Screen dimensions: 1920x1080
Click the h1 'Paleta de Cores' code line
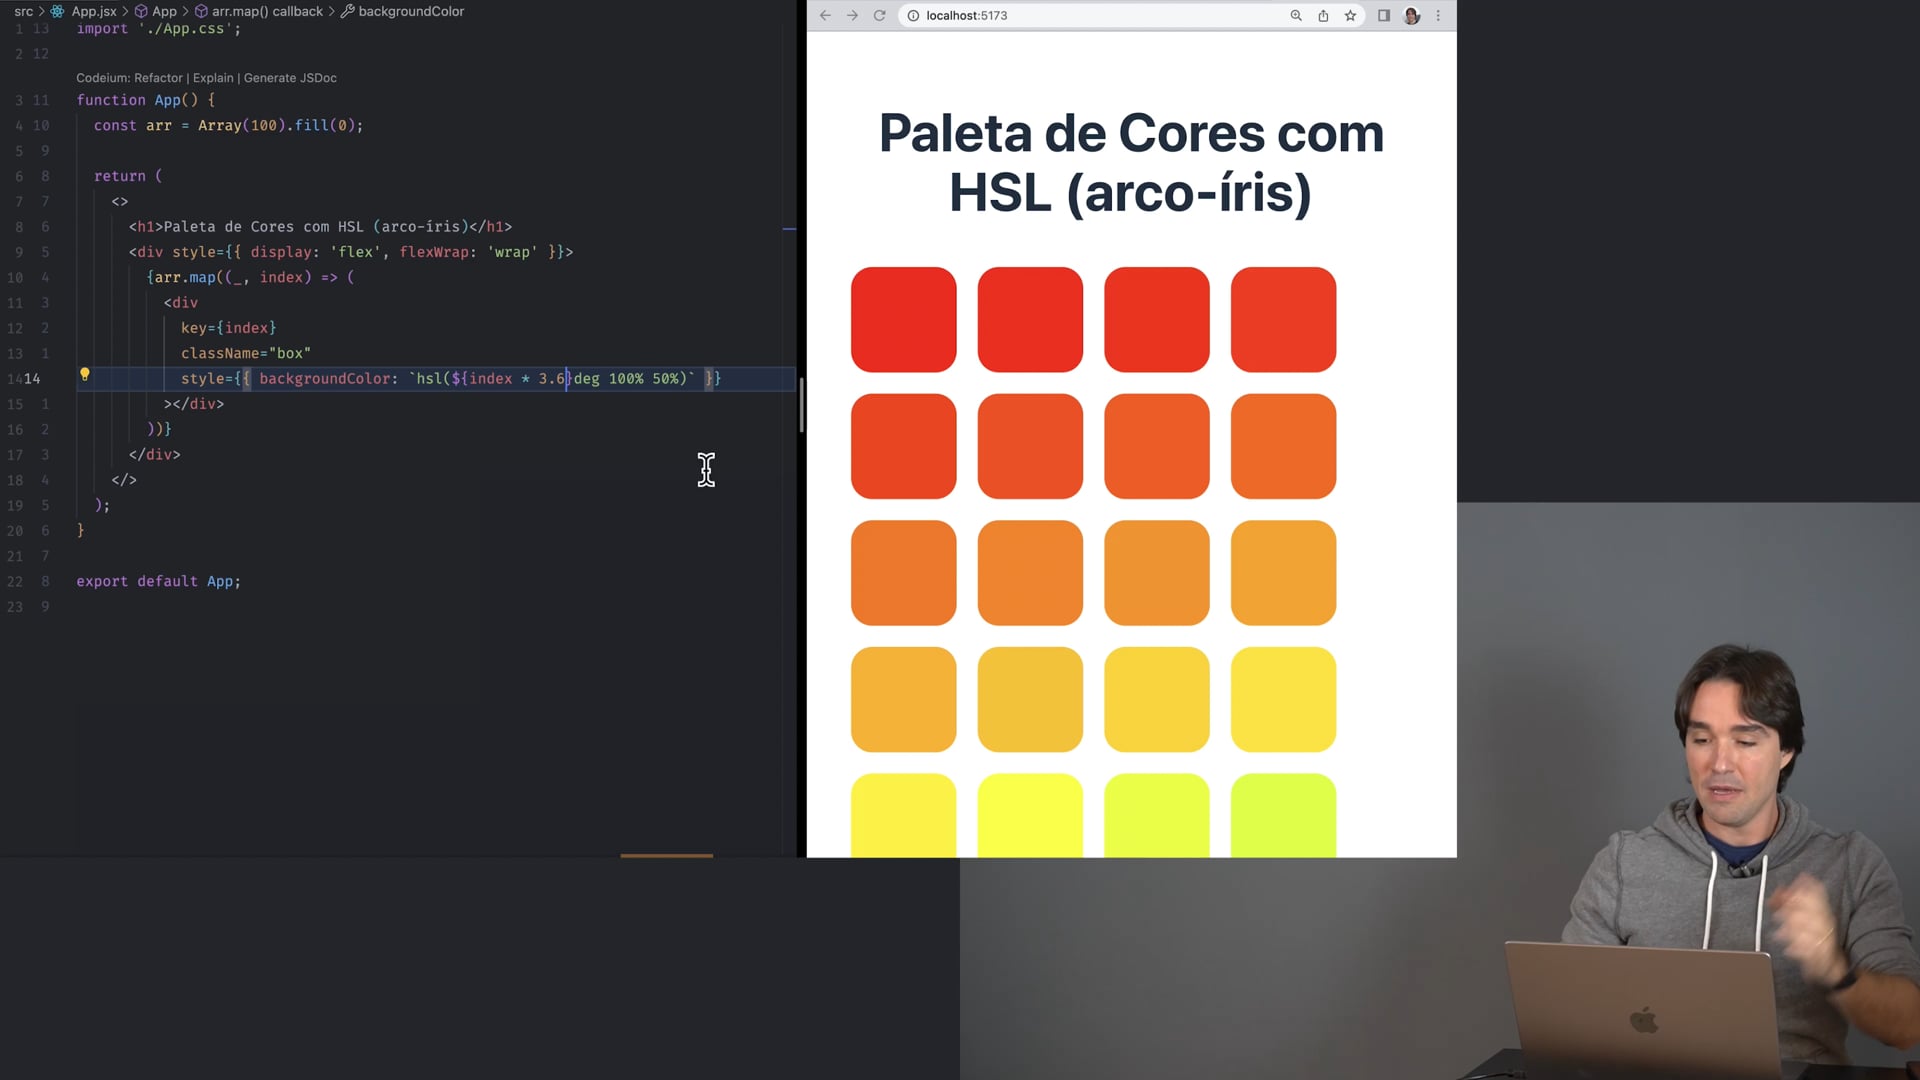(320, 227)
